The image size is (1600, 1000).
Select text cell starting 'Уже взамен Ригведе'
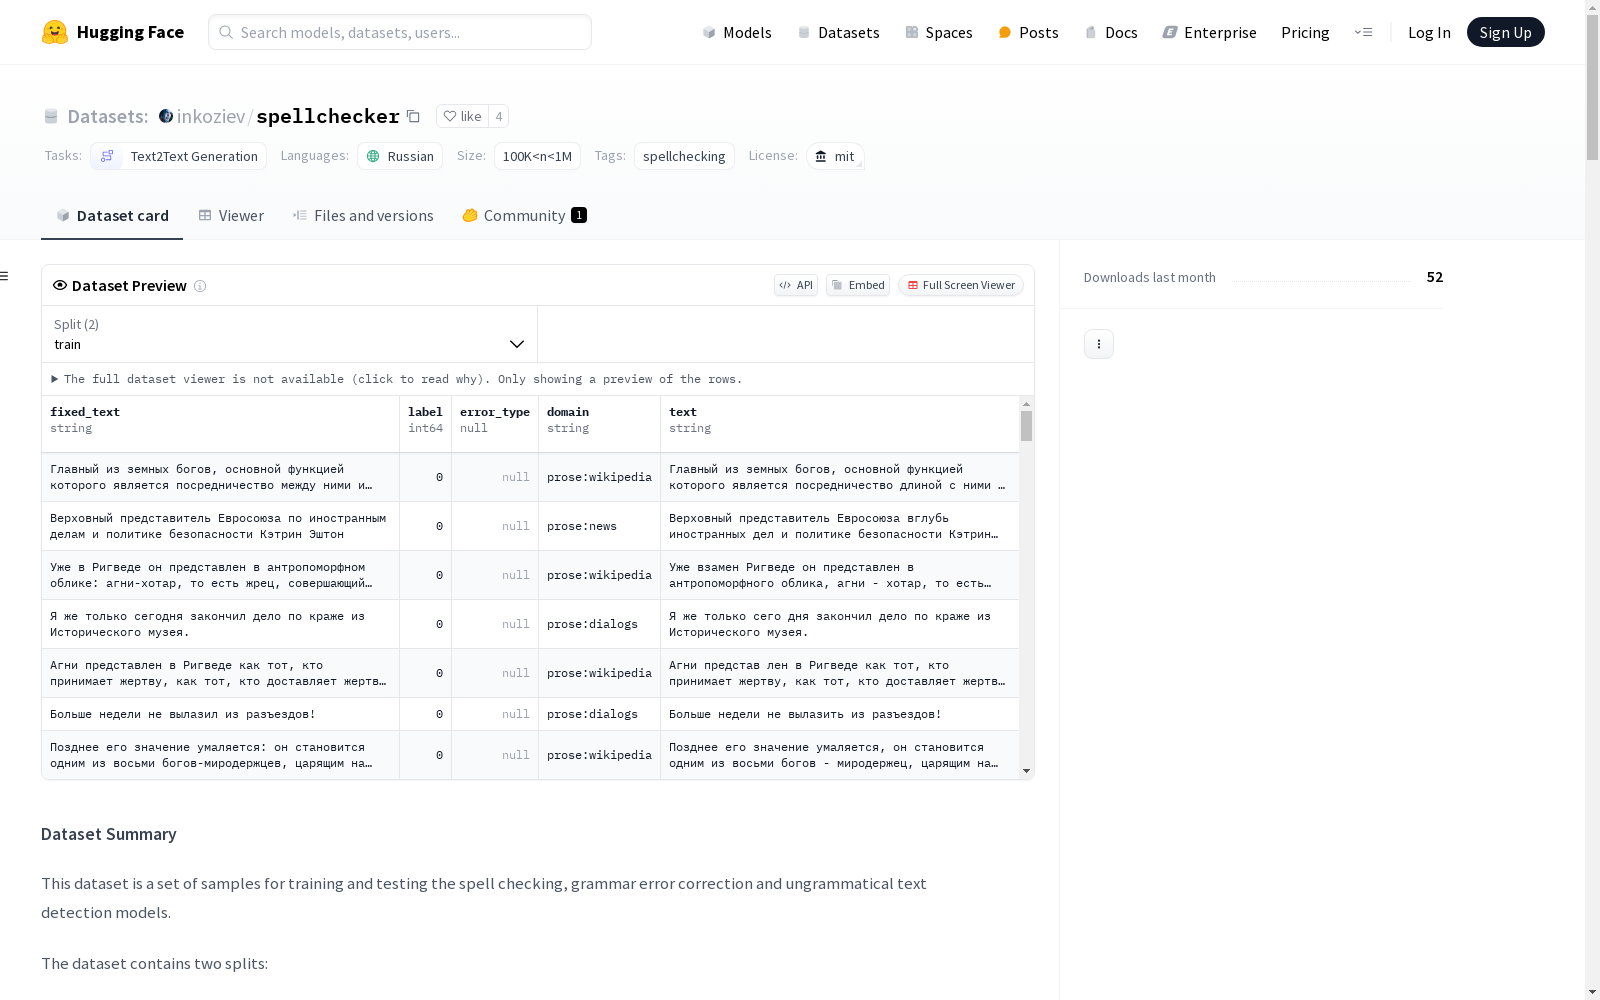pos(840,575)
